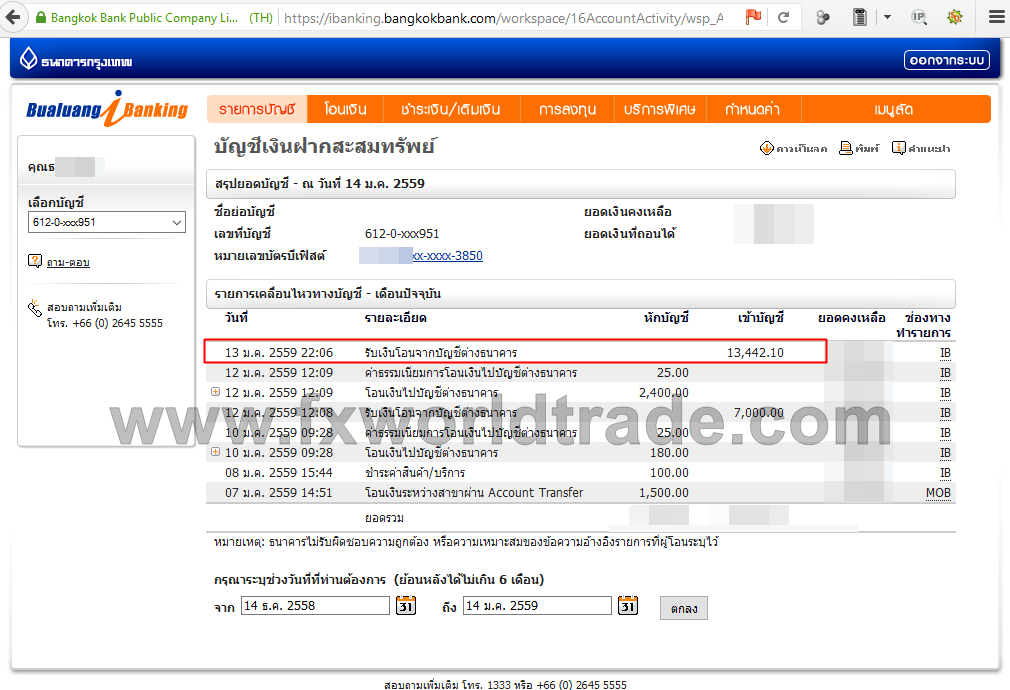Open the ชำระเงิน/เติมเงิน tab
Screen dimensions: 1010x690
coord(451,110)
